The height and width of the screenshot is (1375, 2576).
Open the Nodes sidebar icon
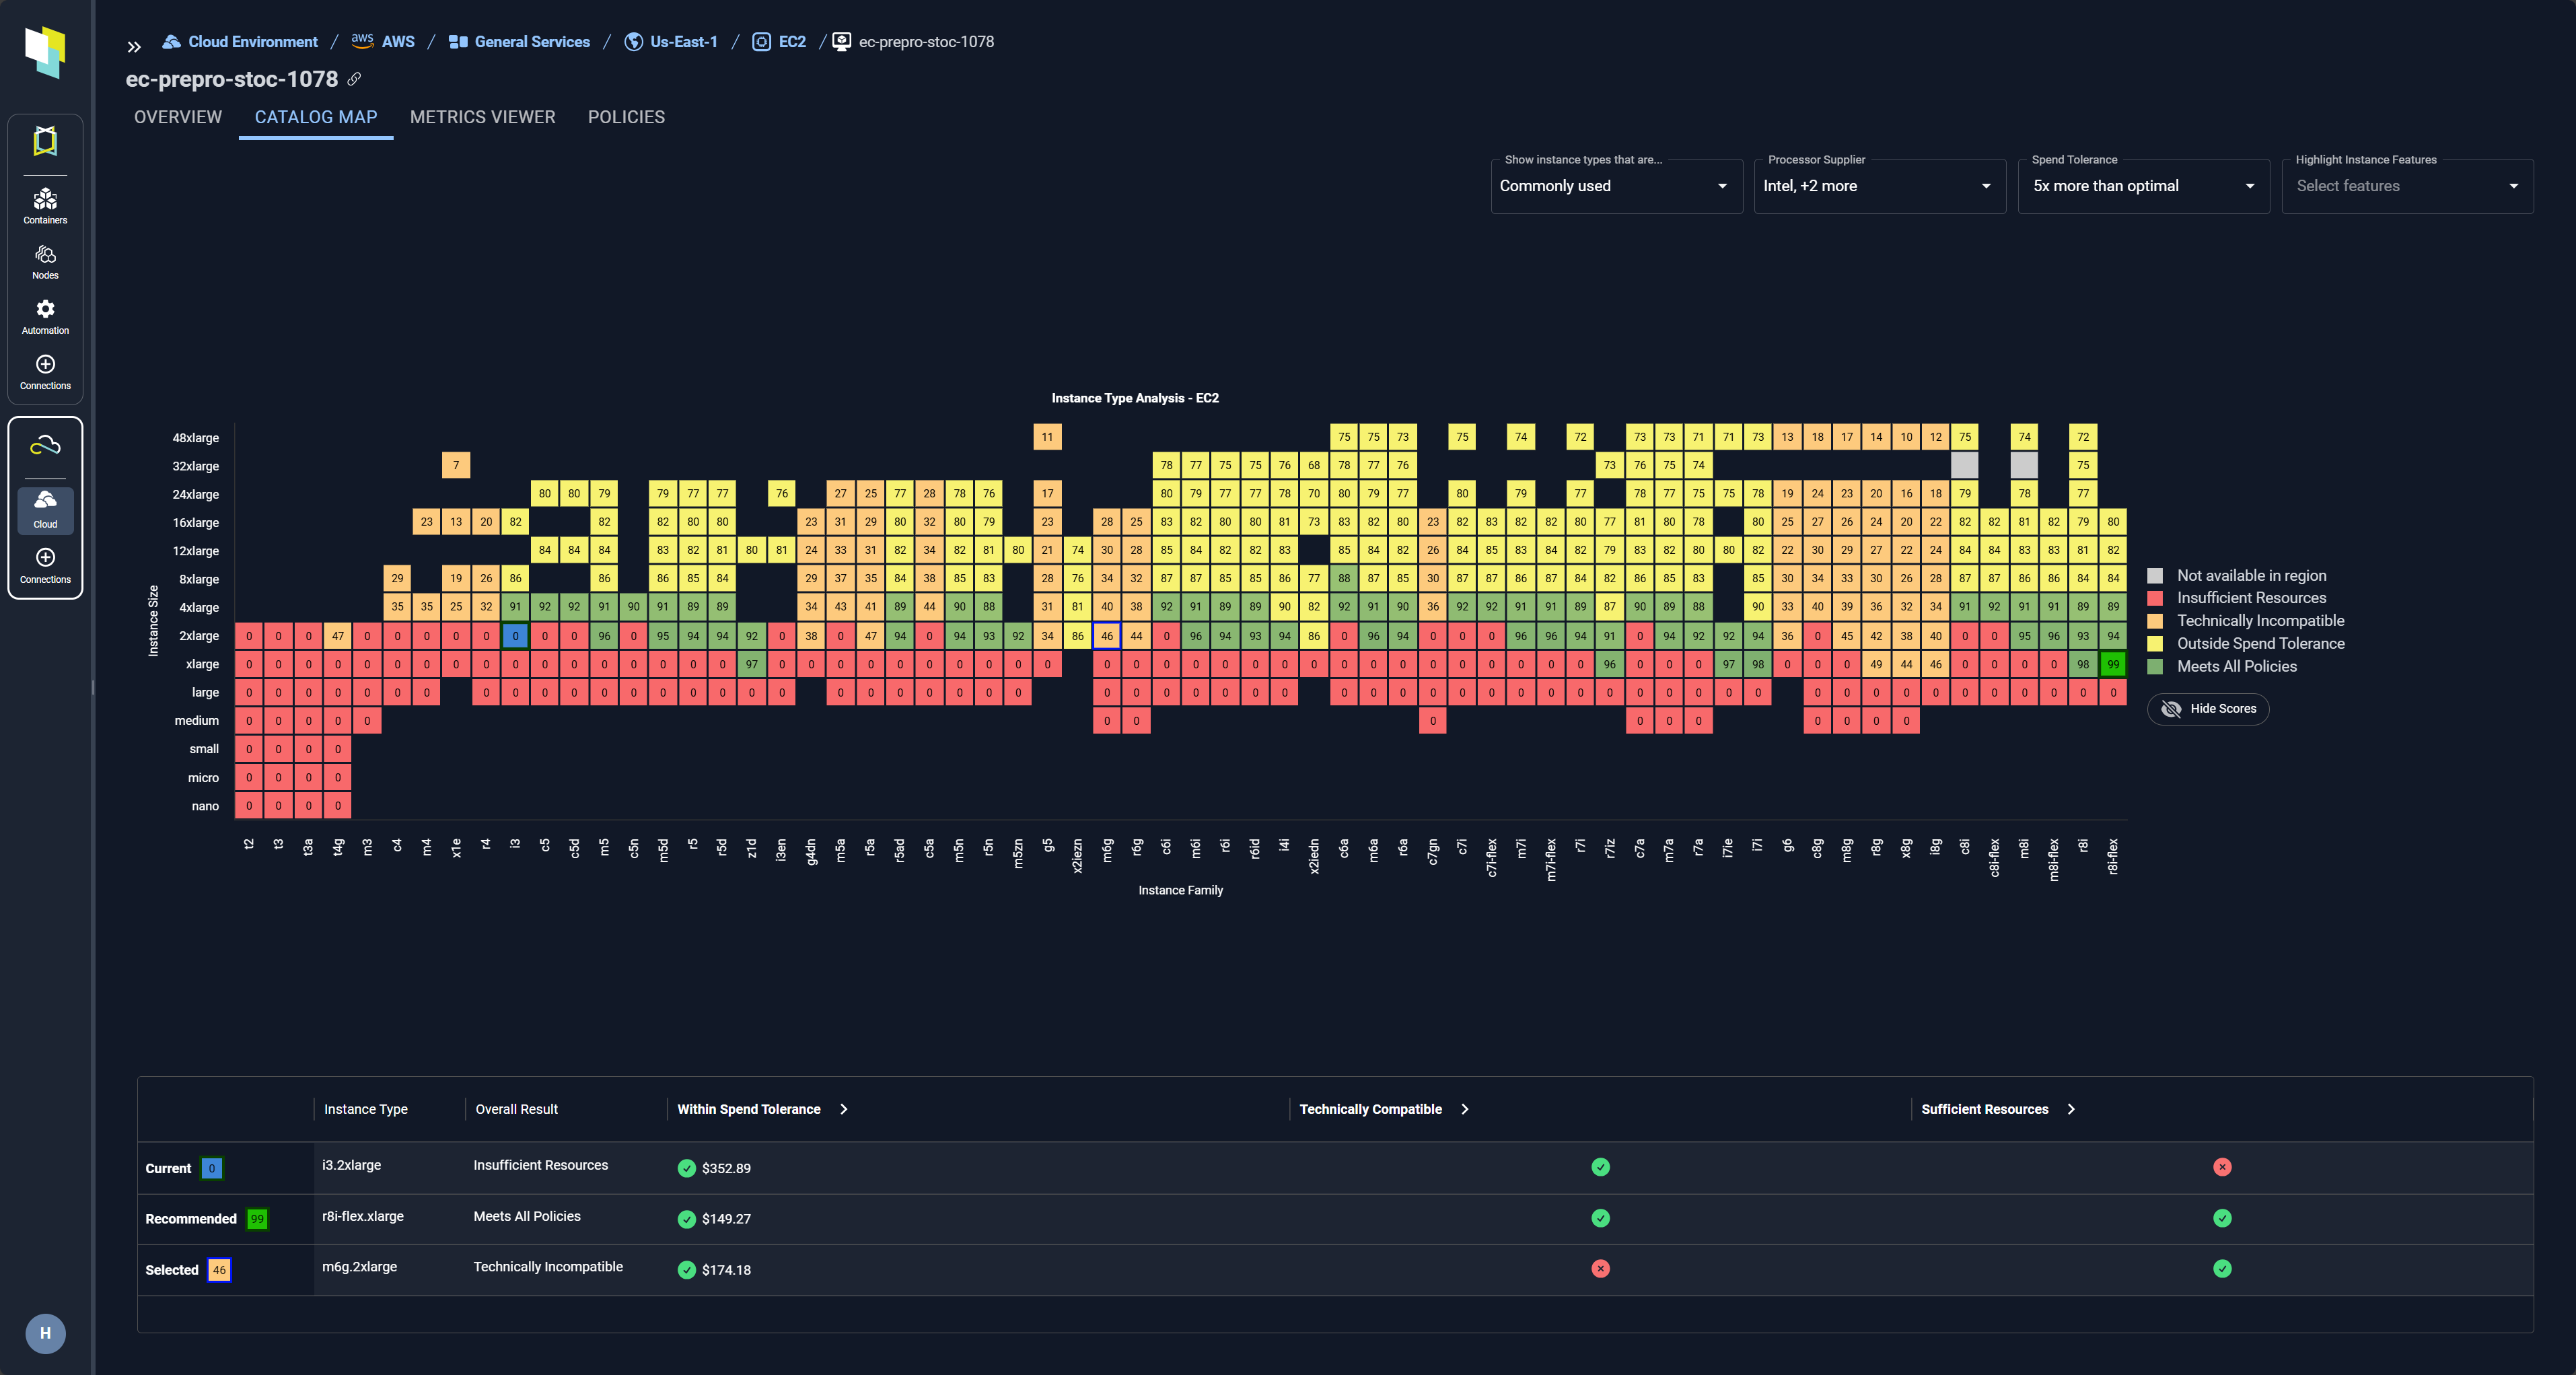pyautogui.click(x=45, y=260)
